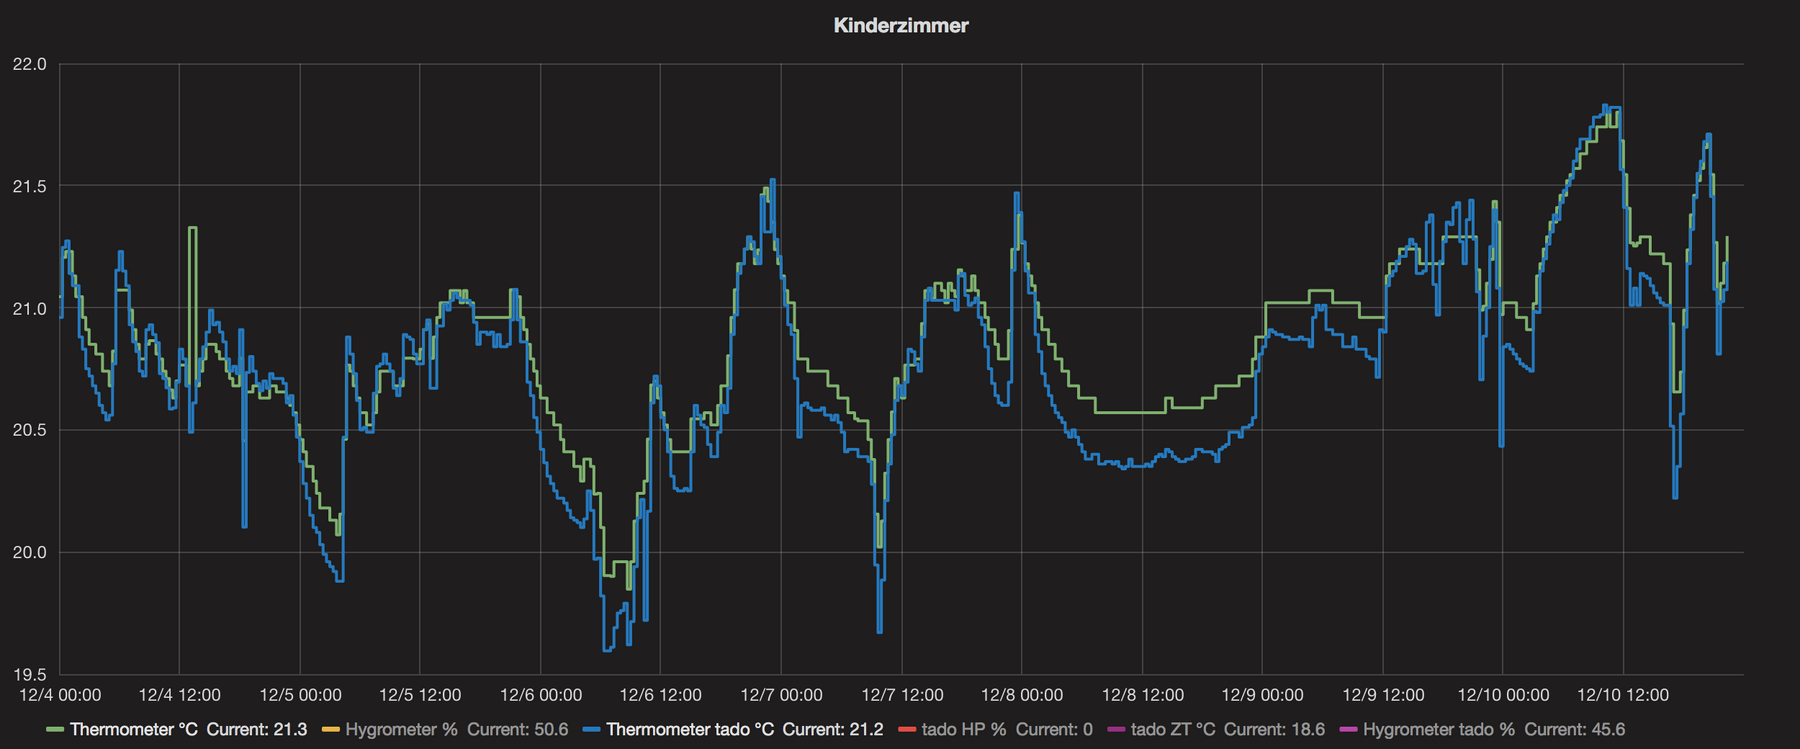Click the 12/8 12:00 x-axis label
Screen dimensions: 1800x749
1142,695
